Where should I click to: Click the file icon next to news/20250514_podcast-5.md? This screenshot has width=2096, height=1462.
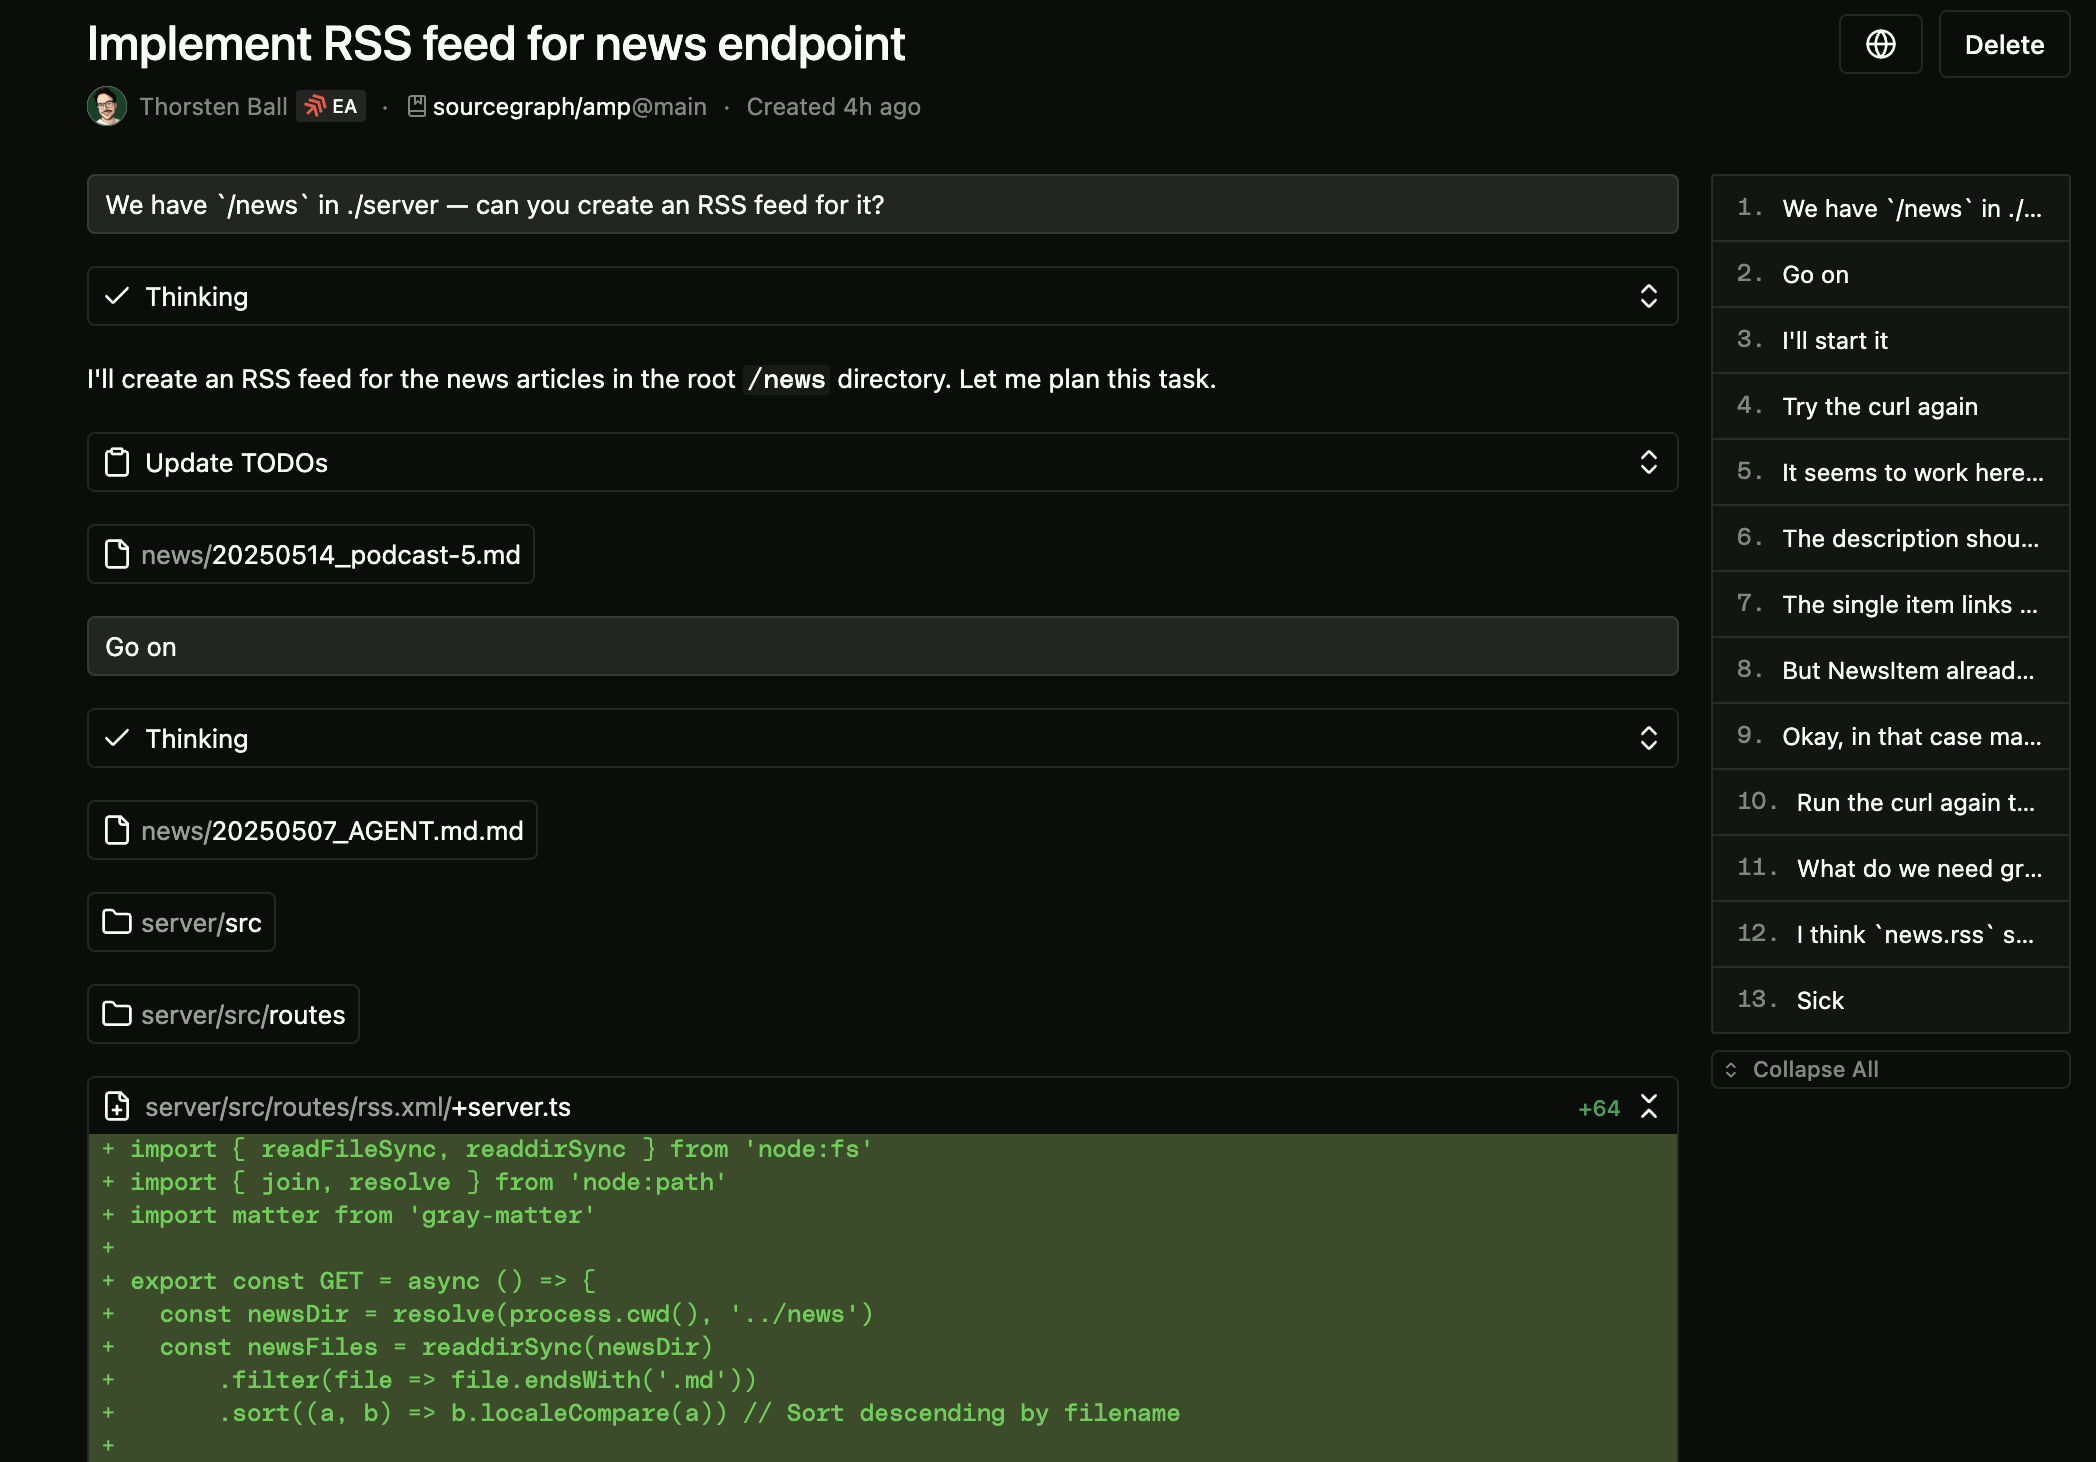(117, 554)
